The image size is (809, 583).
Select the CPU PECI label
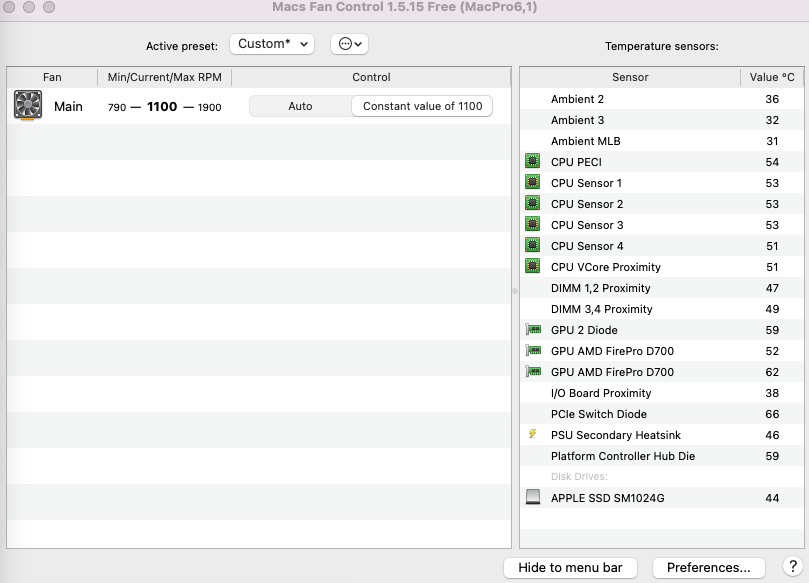[576, 162]
